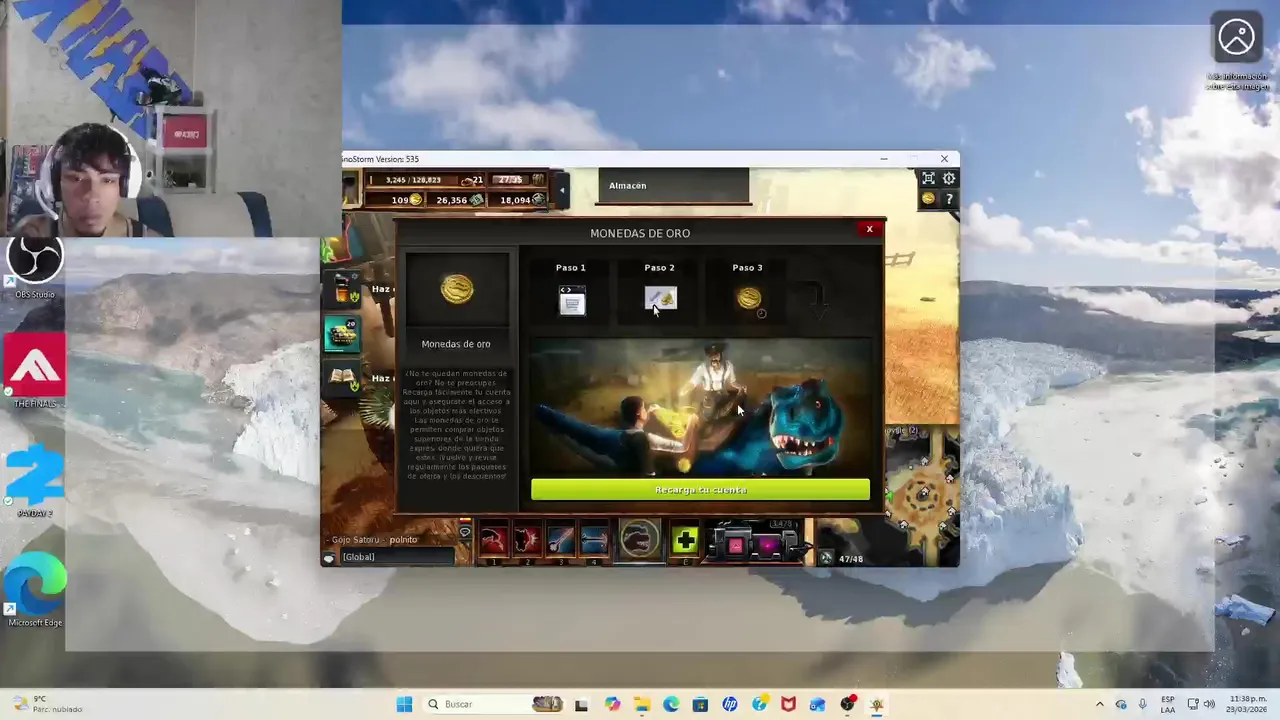1280x720 pixels.
Task: Open the potion bottle sidebar item
Action: click(342, 290)
